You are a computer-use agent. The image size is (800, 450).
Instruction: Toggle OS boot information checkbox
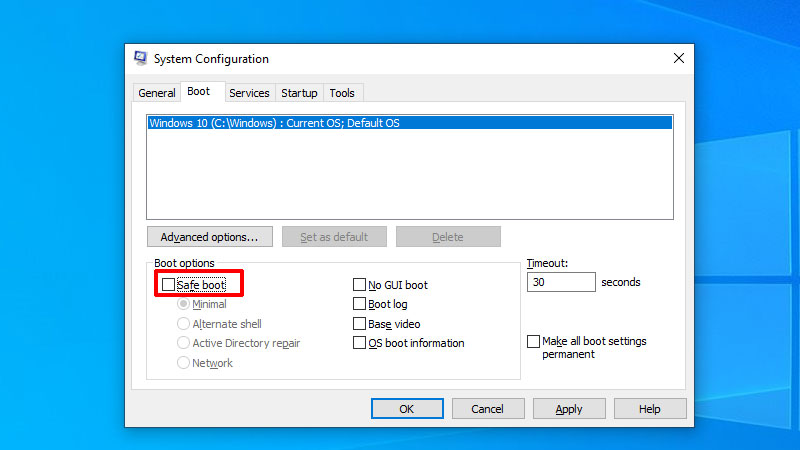point(359,343)
